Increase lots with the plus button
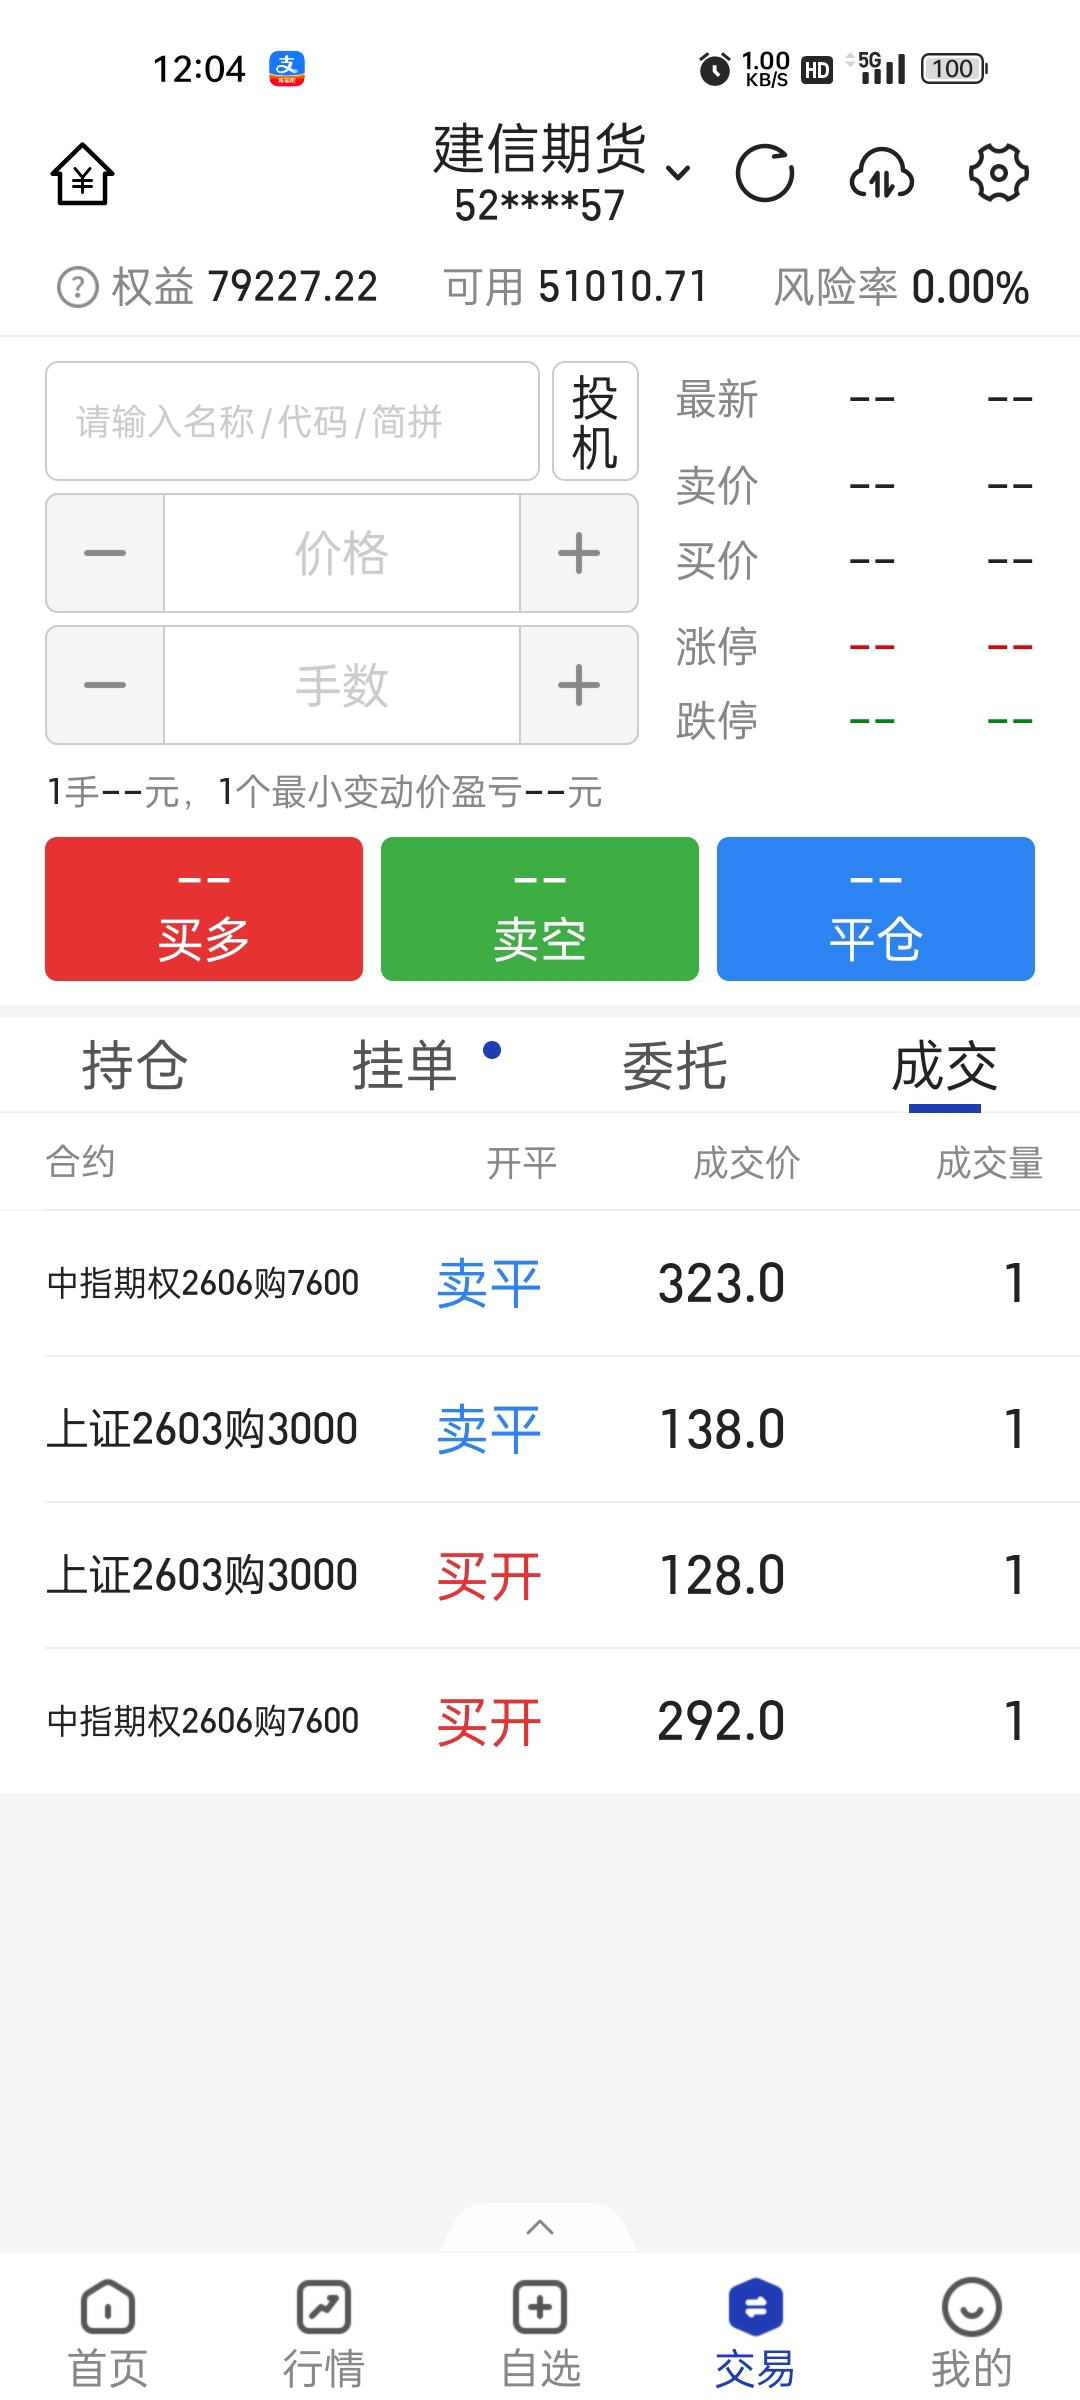The image size is (1080, 2400). pos(579,685)
